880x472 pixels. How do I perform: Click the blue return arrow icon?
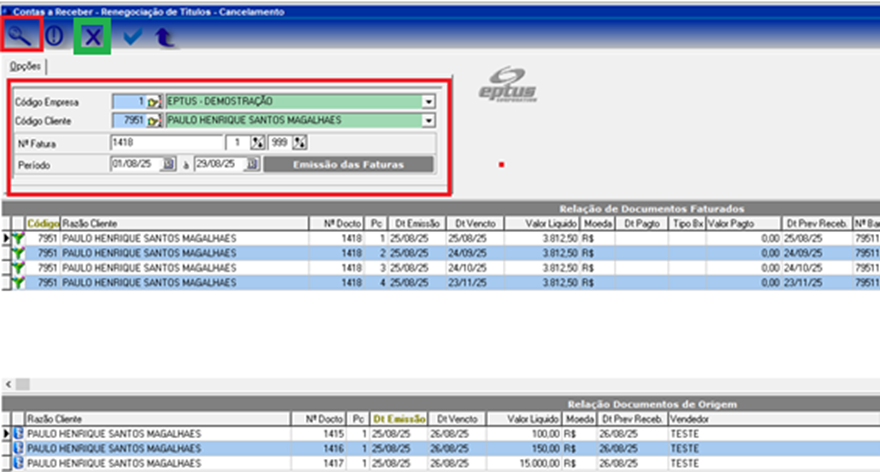pyautogui.click(x=164, y=37)
